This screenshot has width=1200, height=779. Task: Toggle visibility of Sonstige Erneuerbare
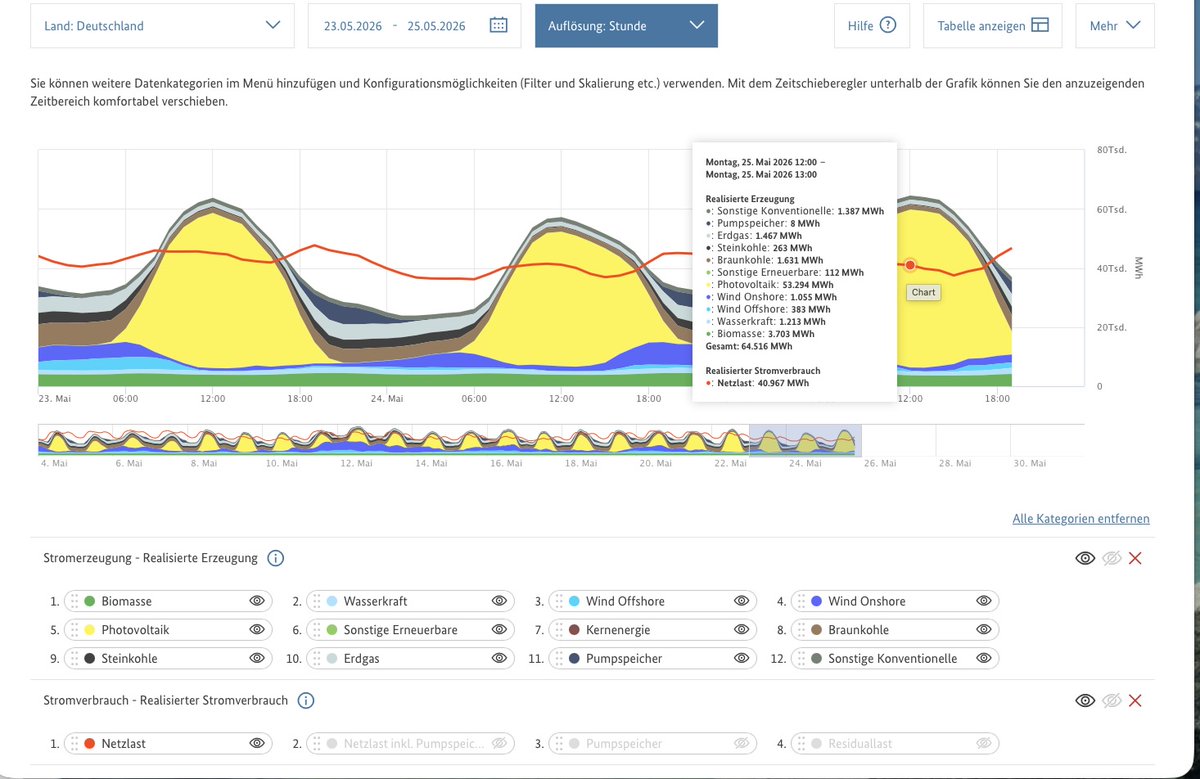[499, 630]
